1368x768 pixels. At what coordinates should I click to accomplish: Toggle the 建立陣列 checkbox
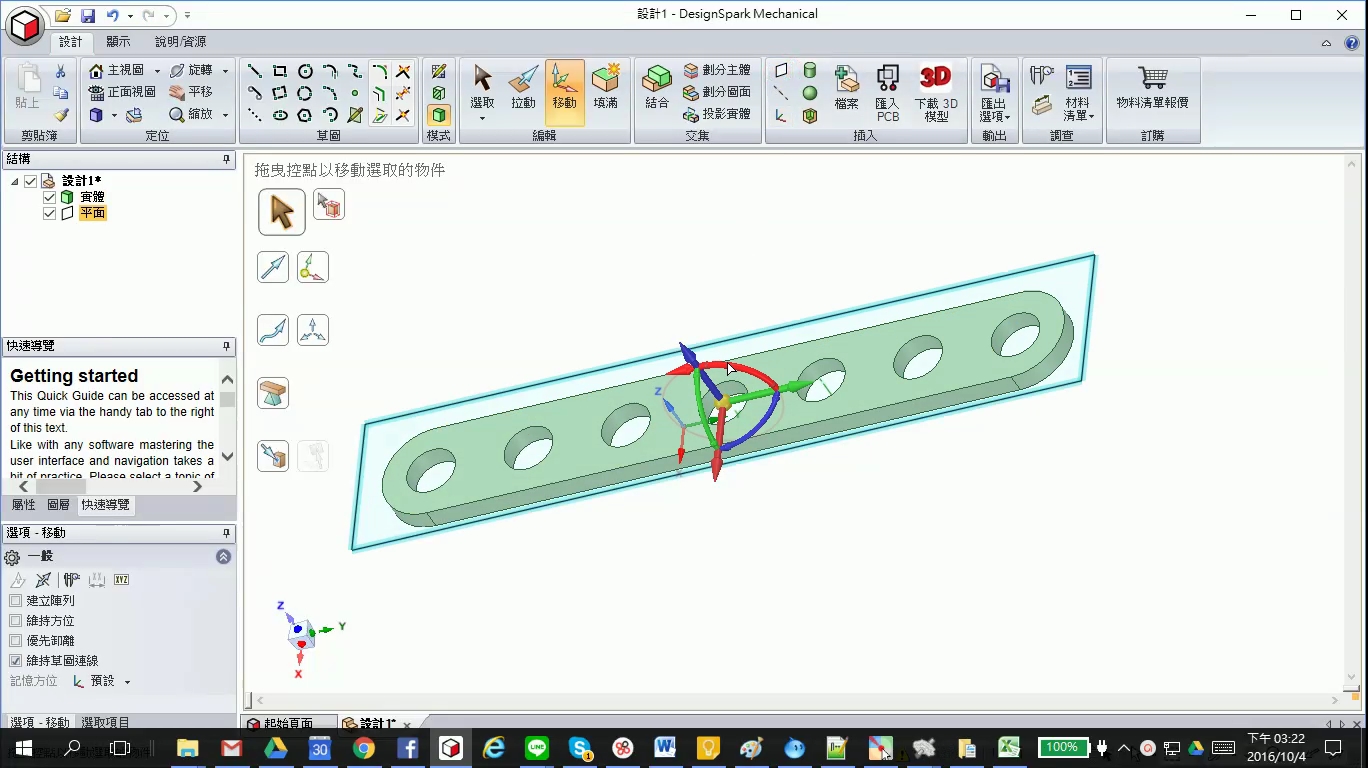click(15, 601)
